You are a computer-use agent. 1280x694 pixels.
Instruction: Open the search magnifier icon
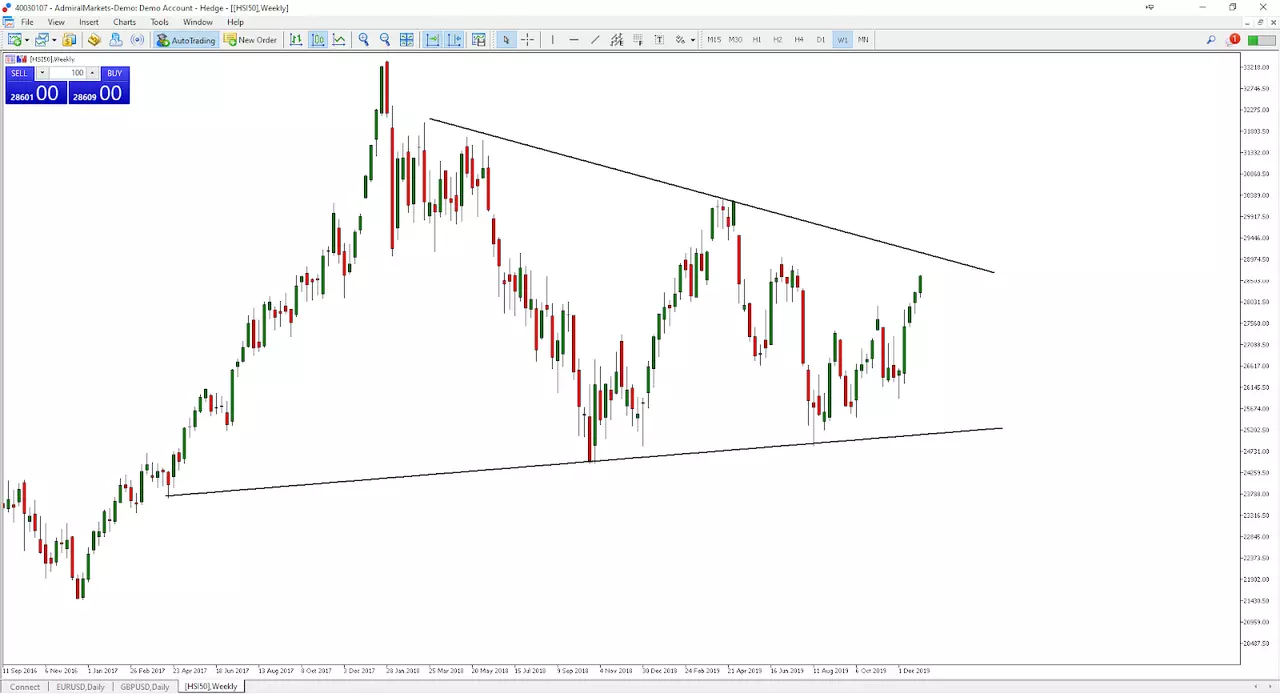[1211, 40]
